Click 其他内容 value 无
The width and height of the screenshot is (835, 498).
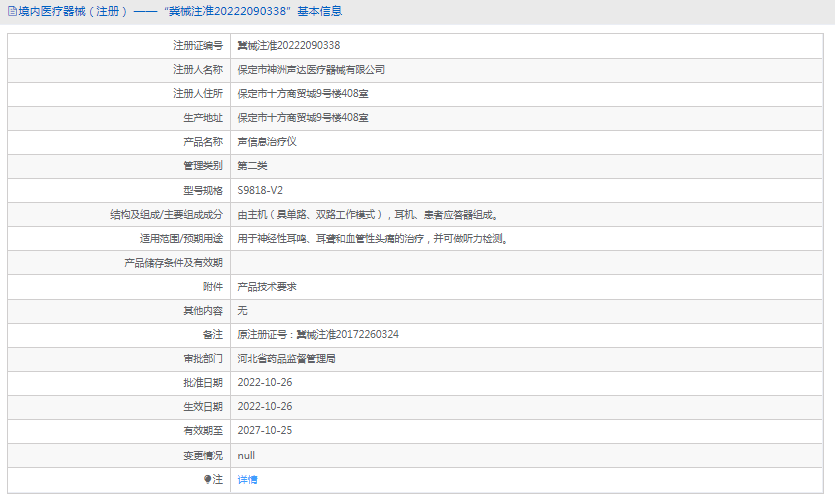[x=242, y=311]
